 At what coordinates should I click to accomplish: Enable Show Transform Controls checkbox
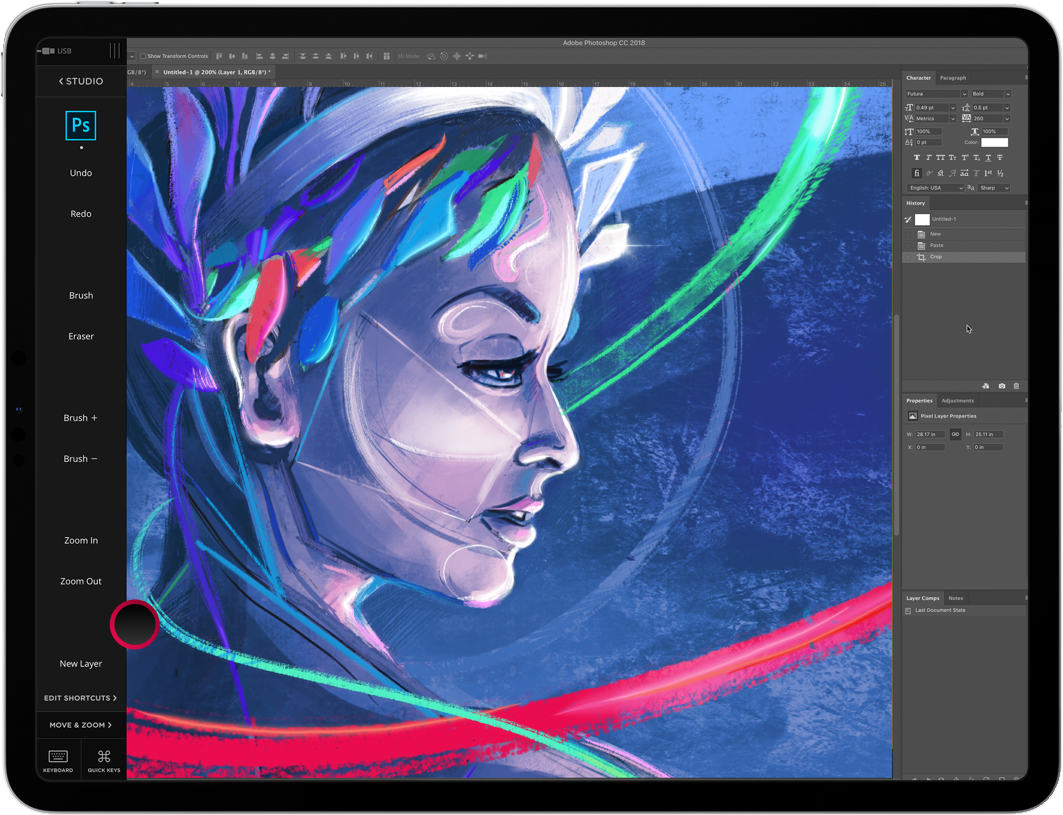coord(143,56)
